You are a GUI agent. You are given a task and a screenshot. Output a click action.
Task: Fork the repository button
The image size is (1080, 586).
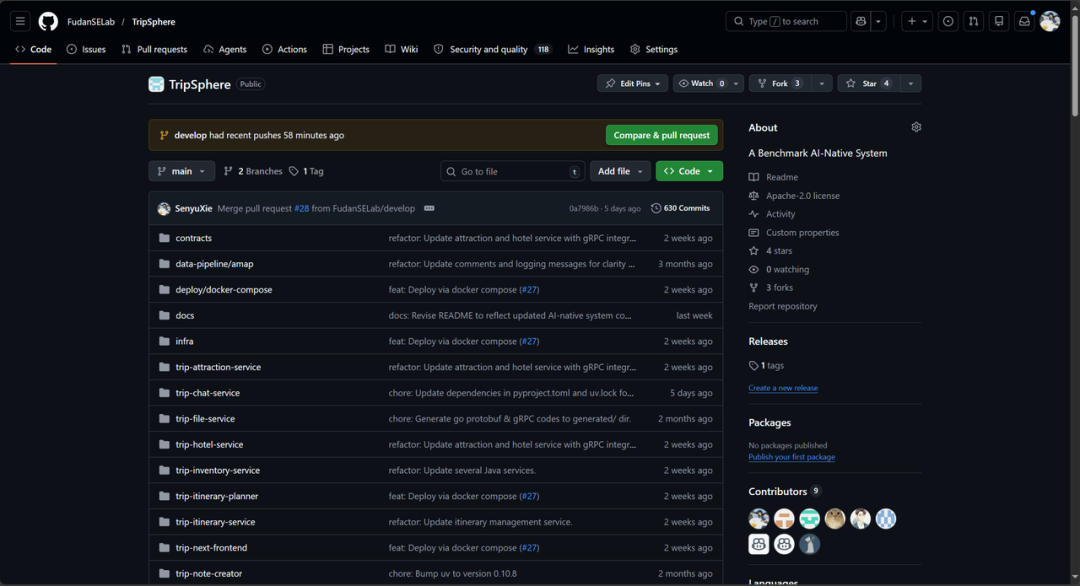[780, 83]
